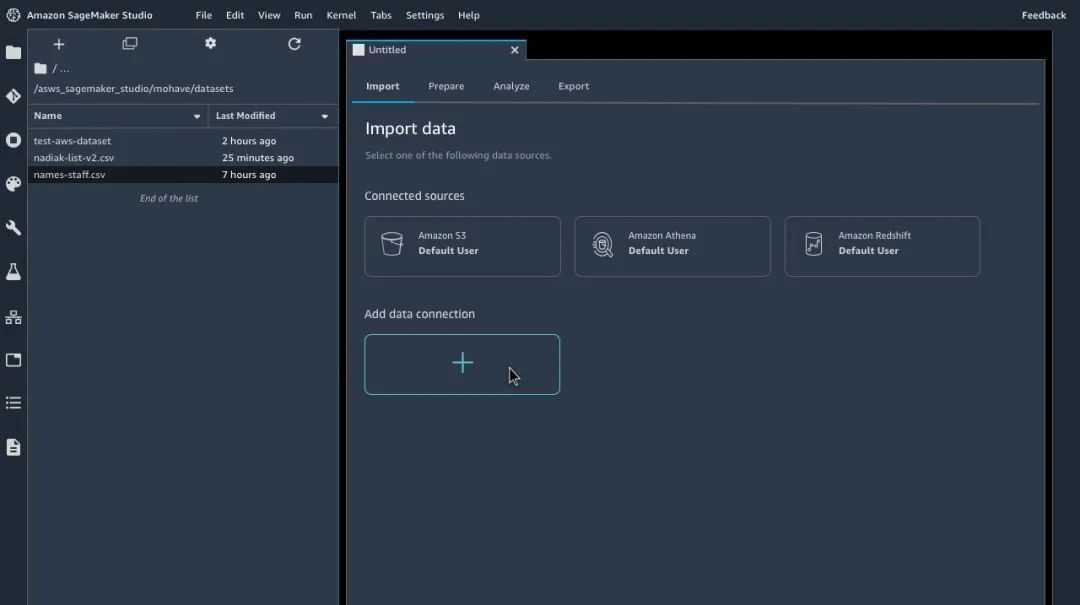Select the Amazon Athena icon
Image resolution: width=1080 pixels, height=605 pixels.
602,245
